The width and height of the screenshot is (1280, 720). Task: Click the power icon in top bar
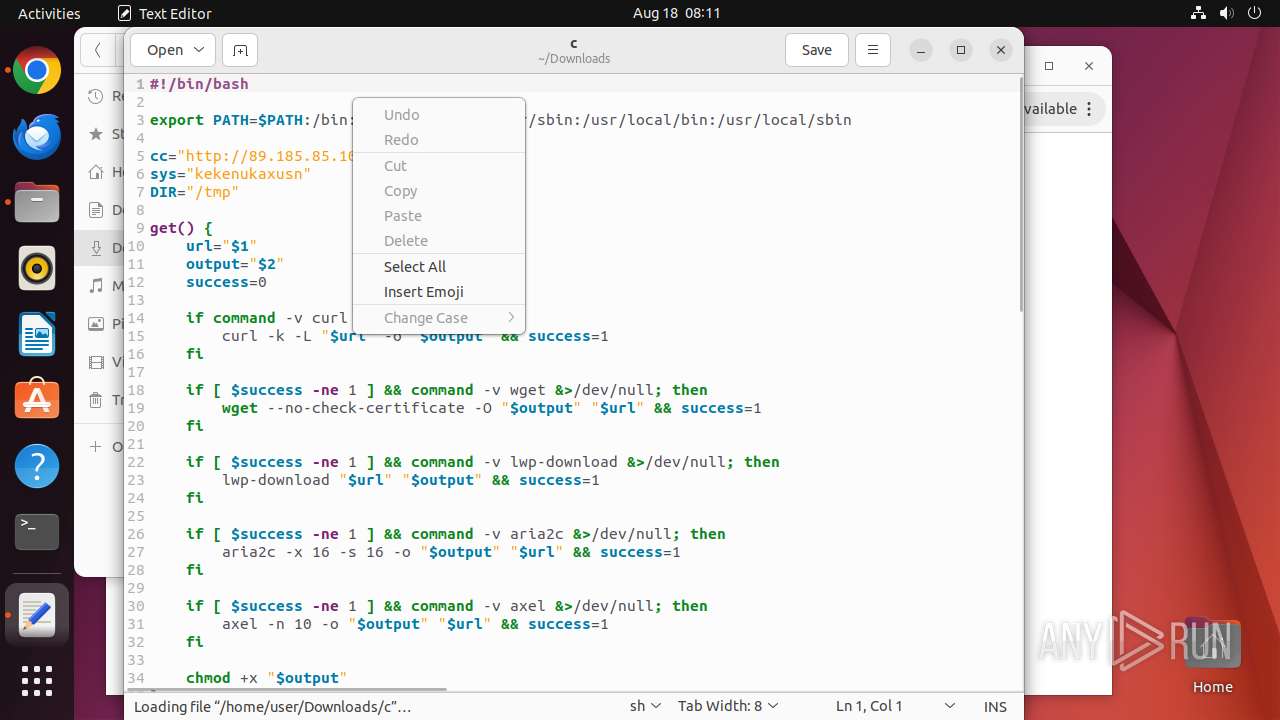click(1255, 13)
